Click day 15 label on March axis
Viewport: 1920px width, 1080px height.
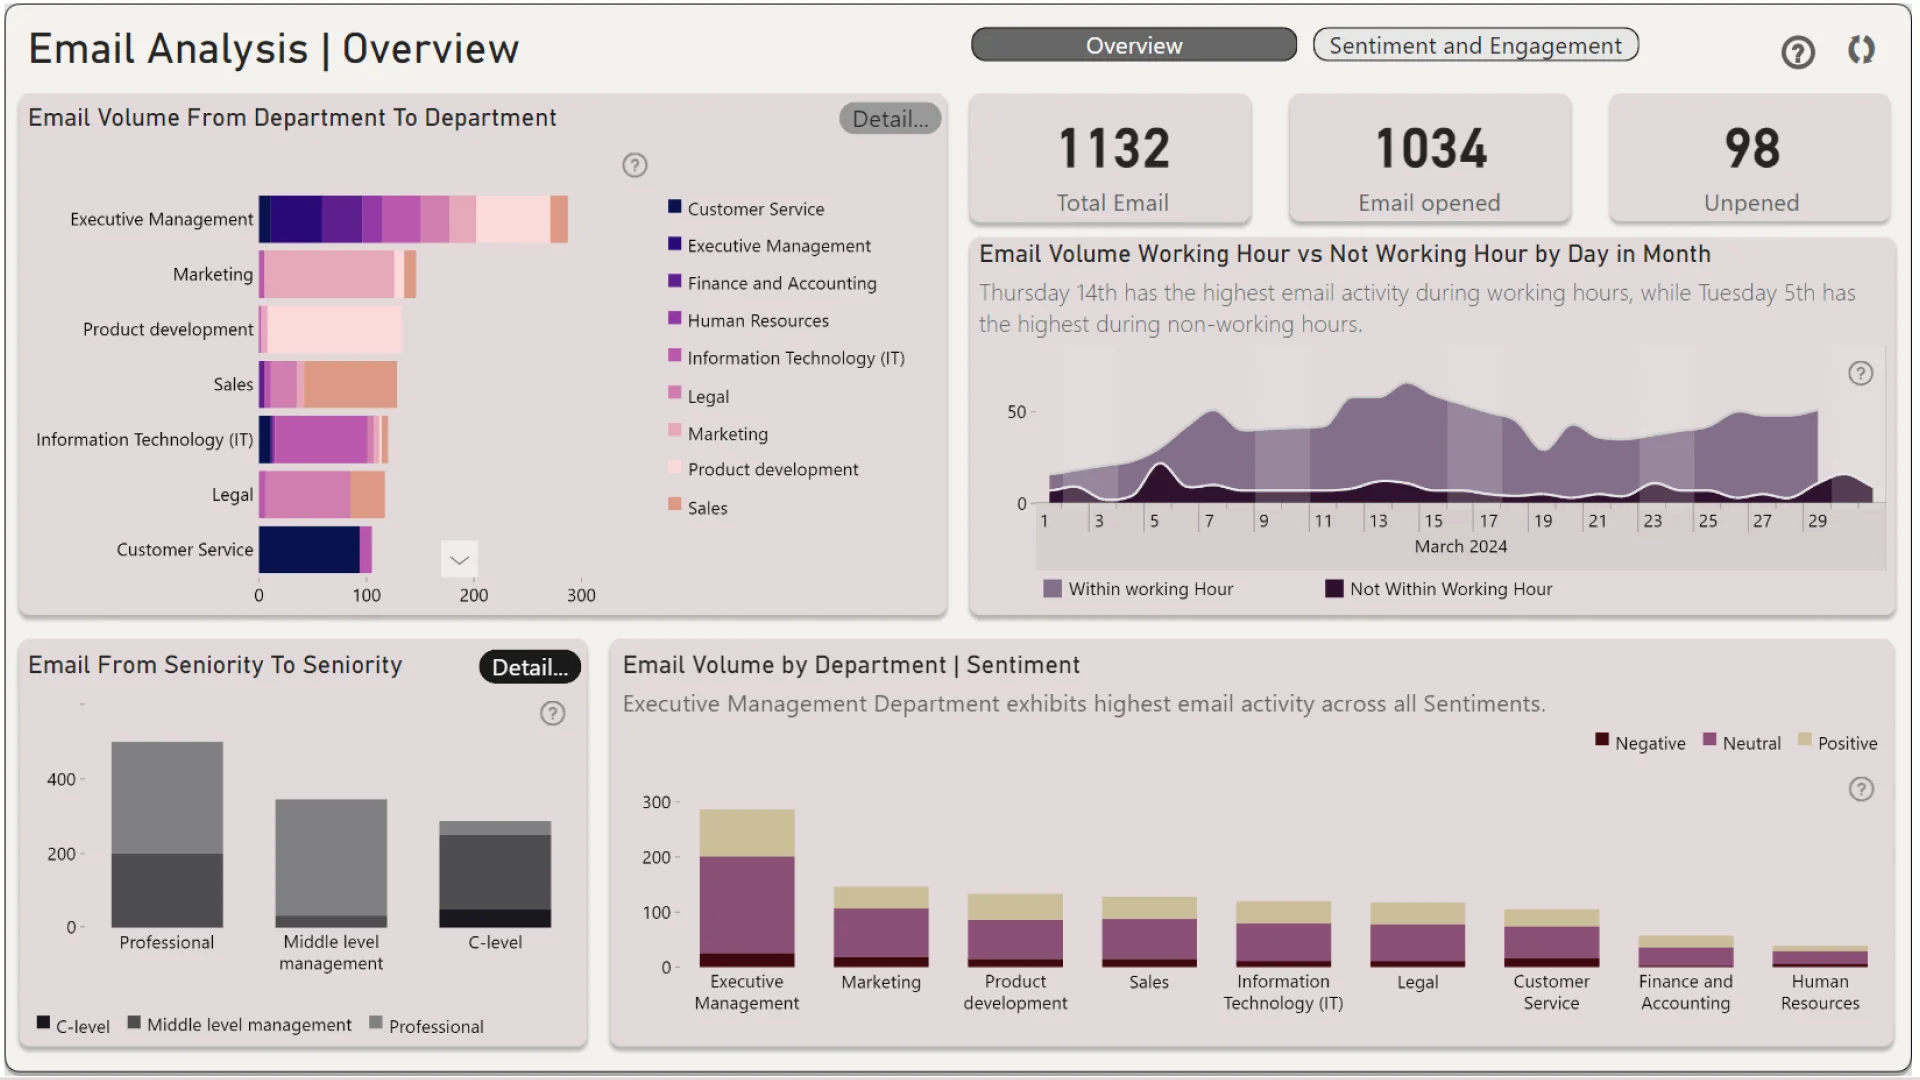coord(1433,521)
